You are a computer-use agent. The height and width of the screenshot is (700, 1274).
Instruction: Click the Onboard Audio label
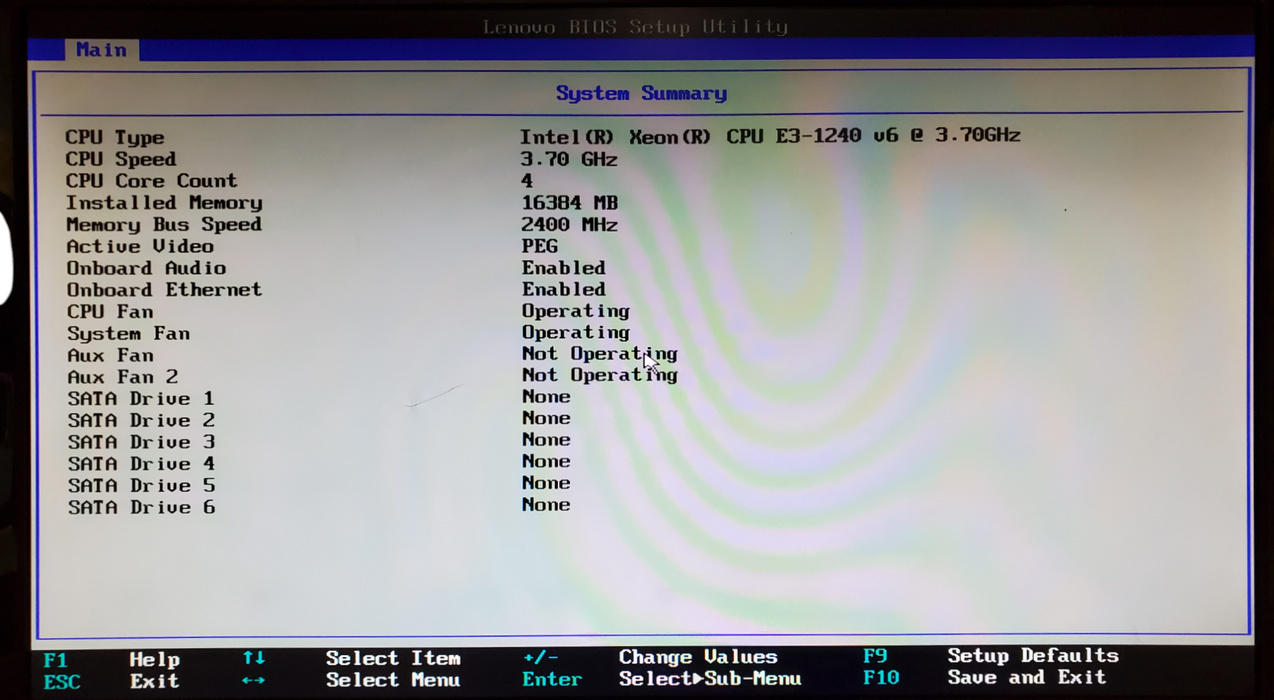pyautogui.click(x=147, y=268)
